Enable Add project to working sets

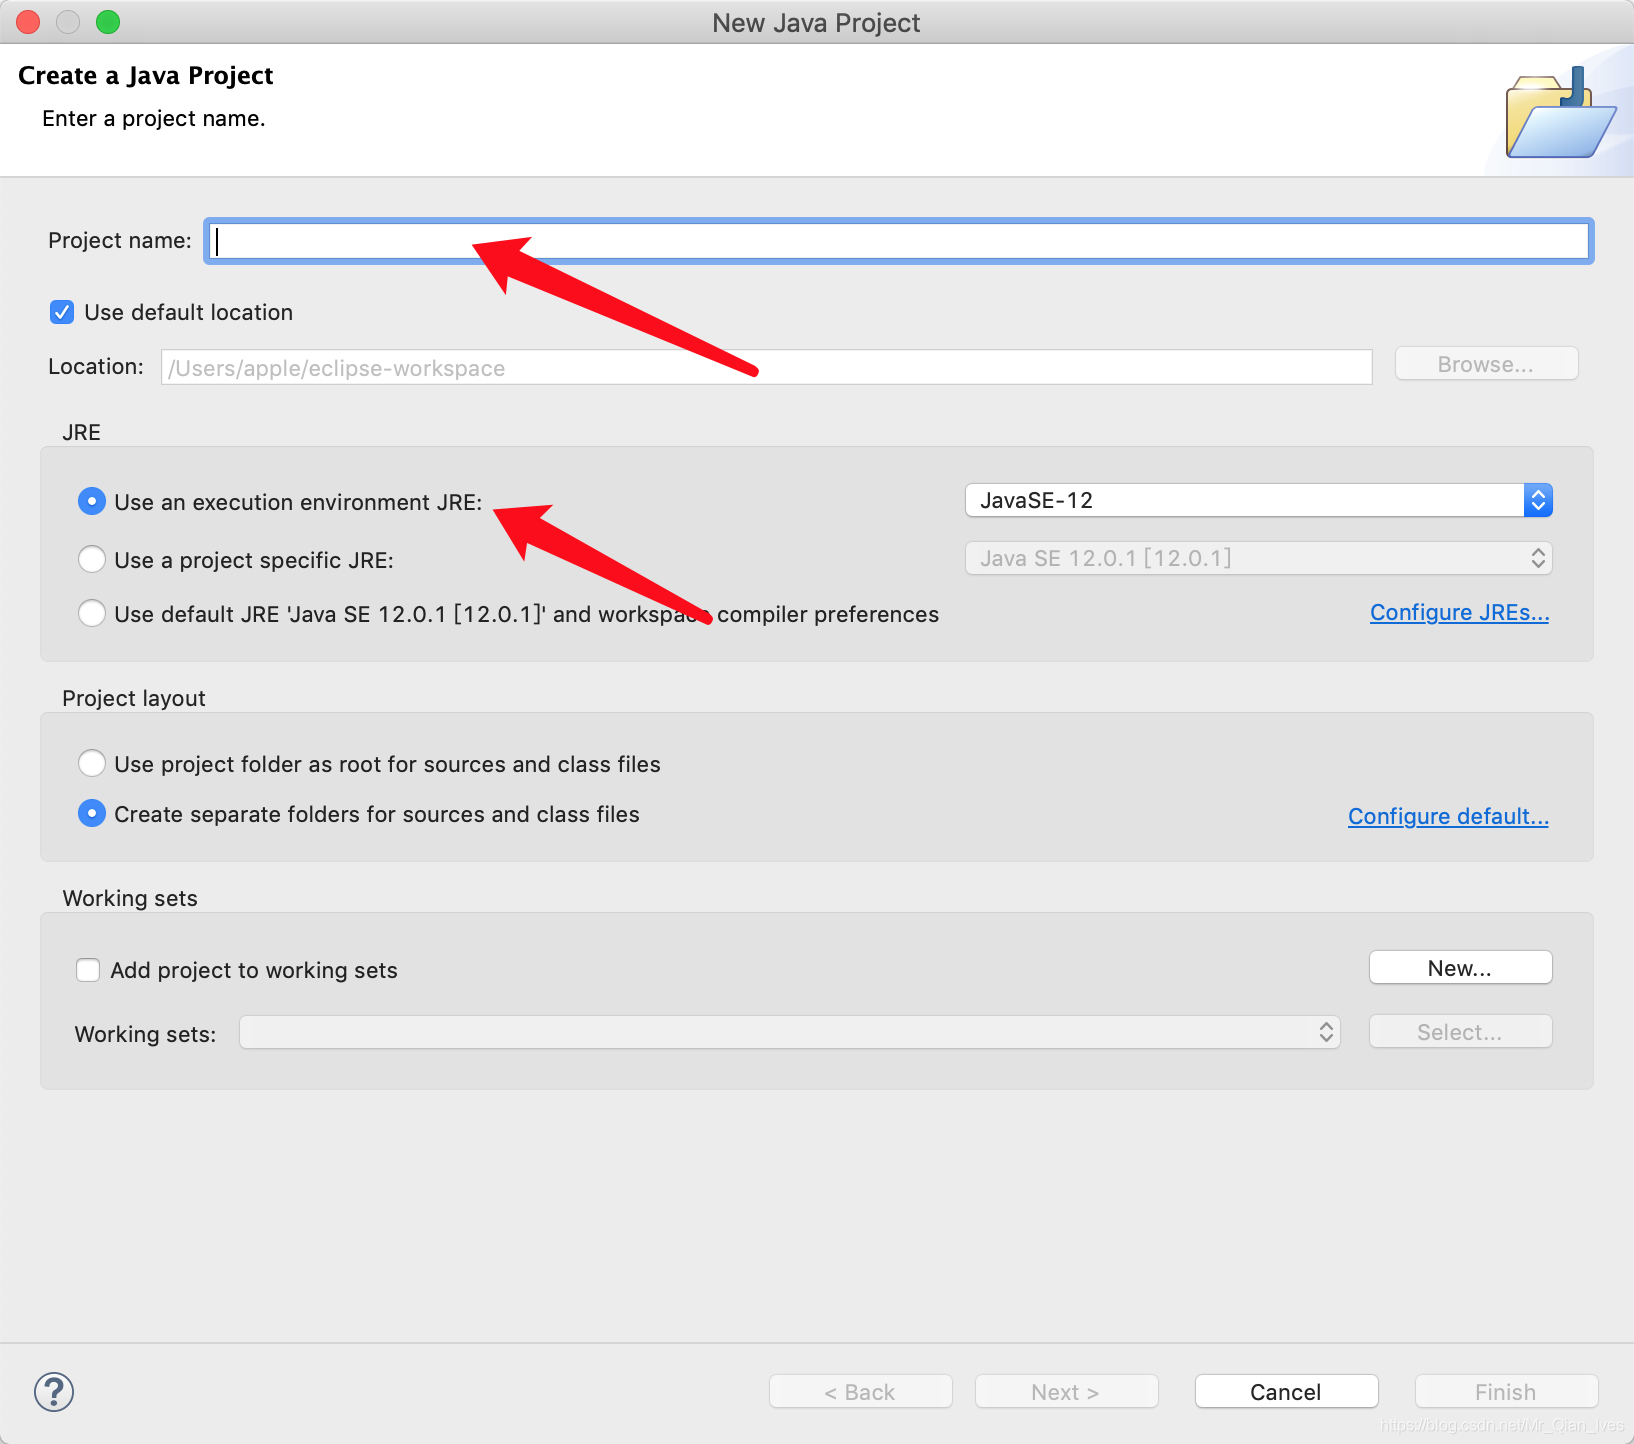(88, 970)
